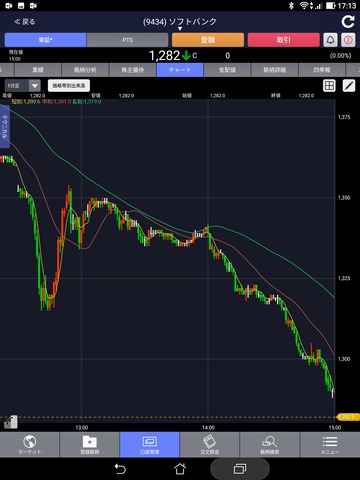The height and width of the screenshot is (480, 360).
Task: Open the 1分足 timeframe dropdown
Action: click(23, 86)
